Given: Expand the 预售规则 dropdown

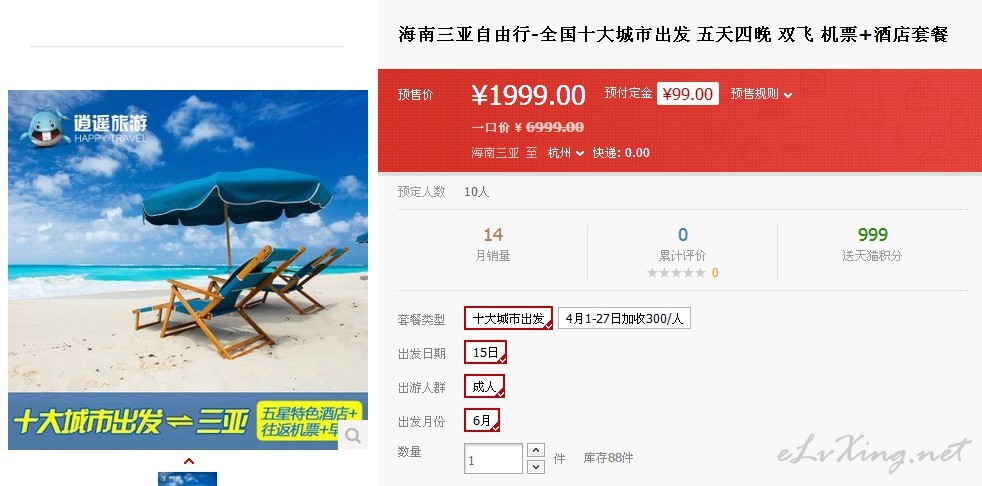Looking at the screenshot, I should click(x=761, y=94).
